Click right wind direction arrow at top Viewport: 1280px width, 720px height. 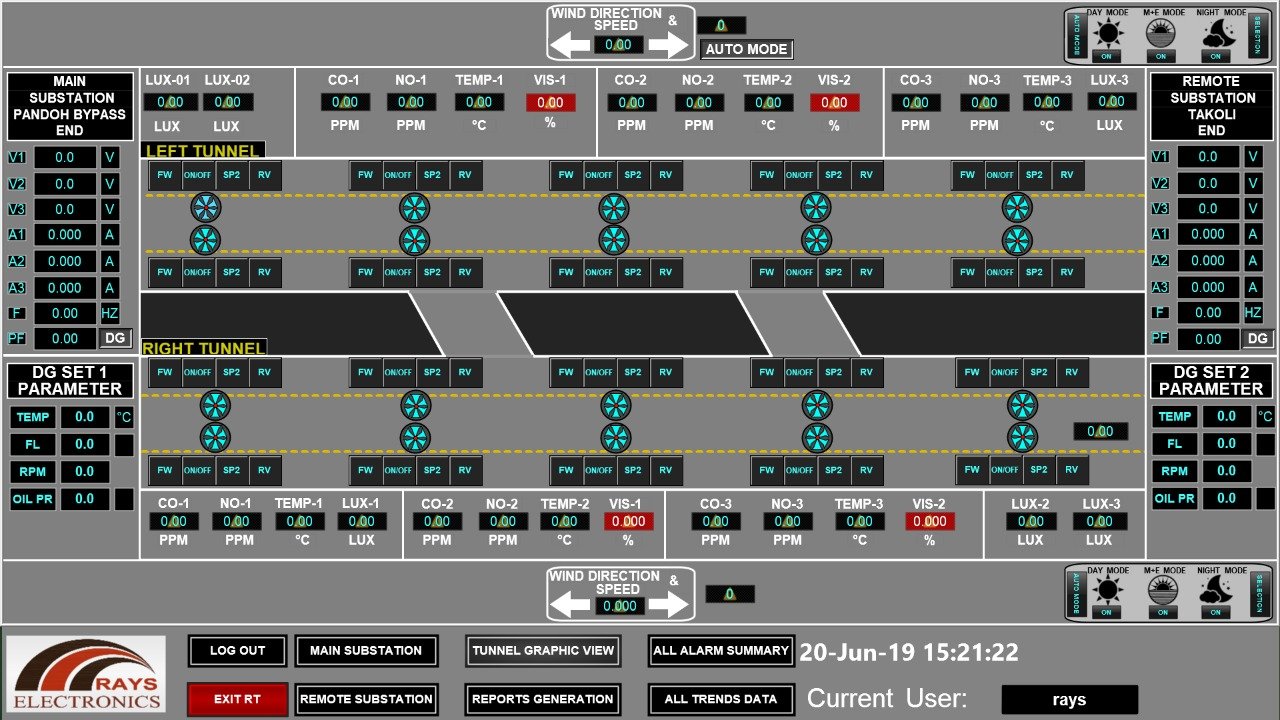669,45
